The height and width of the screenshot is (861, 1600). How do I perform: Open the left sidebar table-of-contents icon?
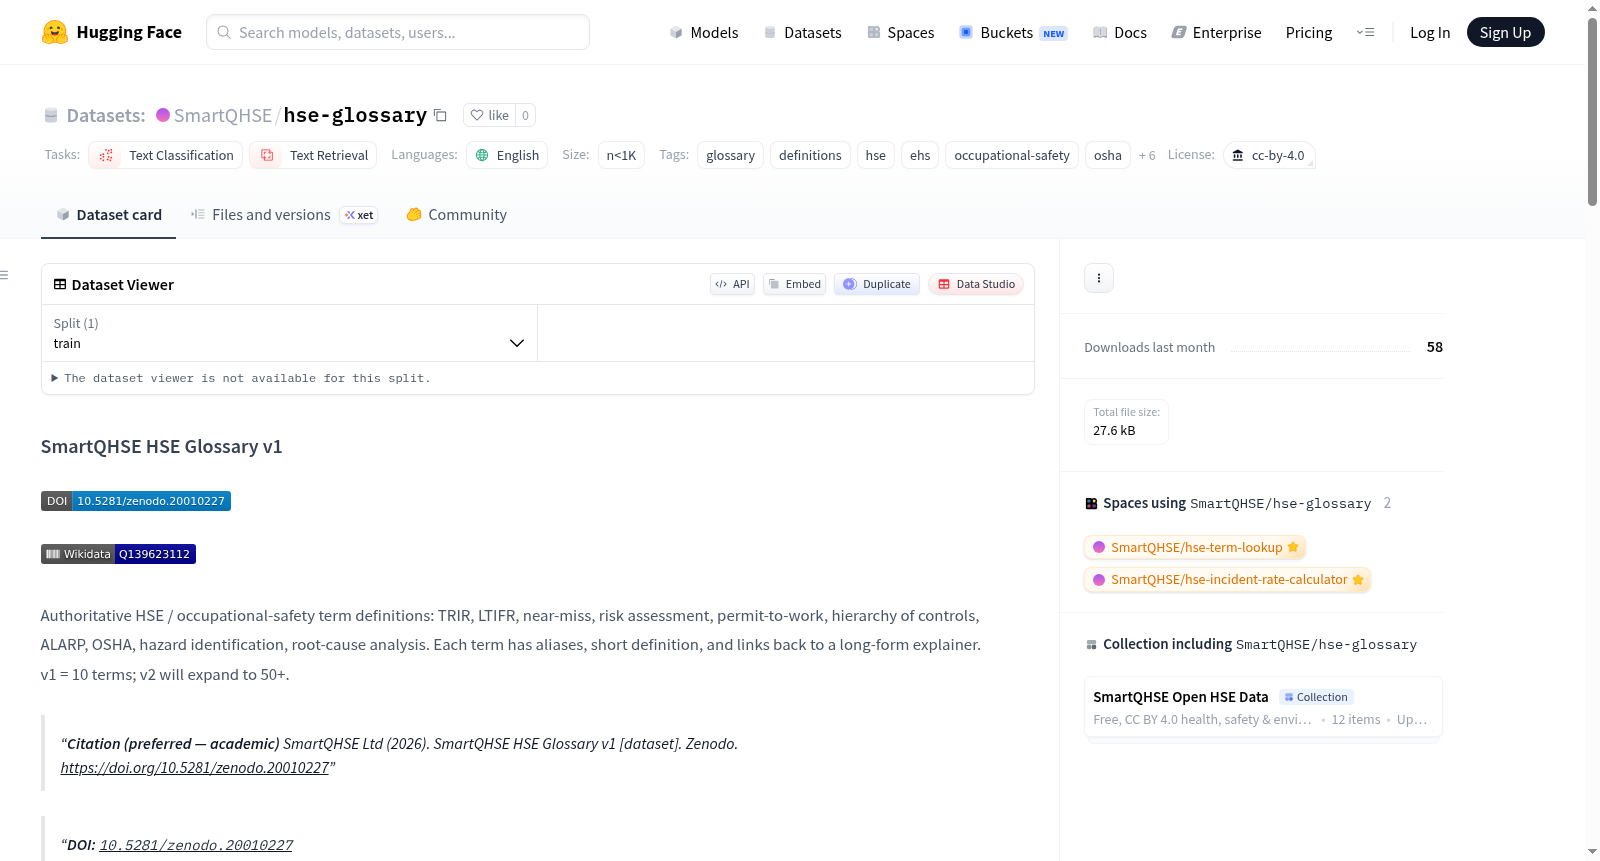[x=4, y=275]
